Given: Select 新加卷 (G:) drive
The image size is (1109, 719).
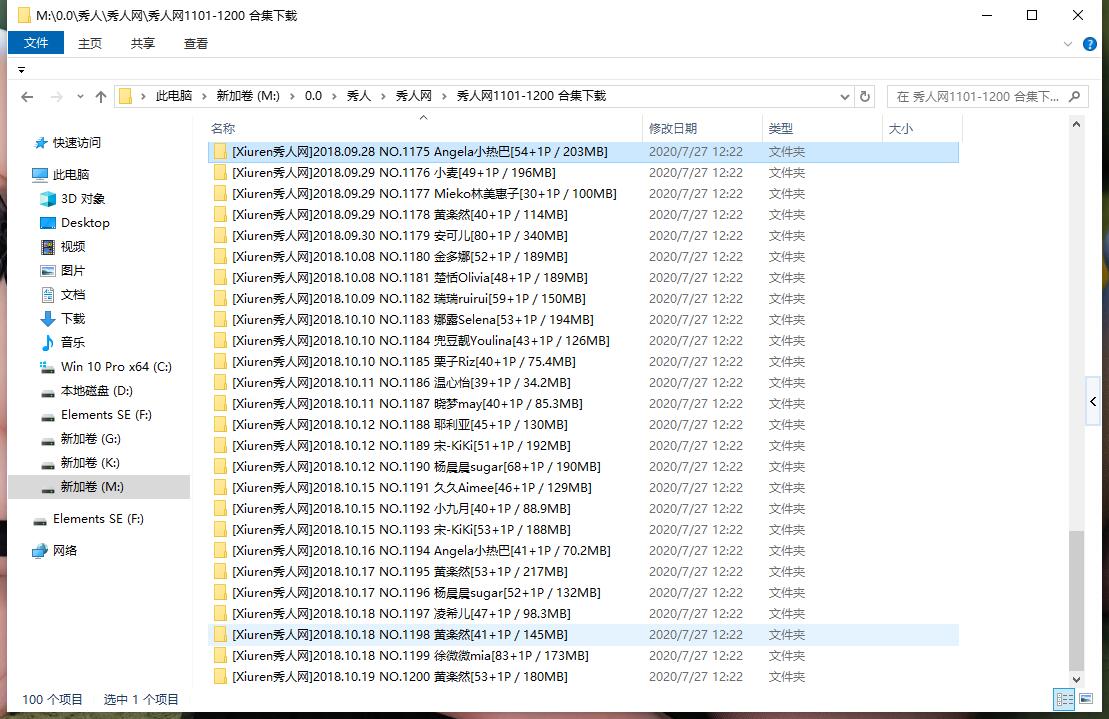Looking at the screenshot, I should pyautogui.click(x=81, y=439).
